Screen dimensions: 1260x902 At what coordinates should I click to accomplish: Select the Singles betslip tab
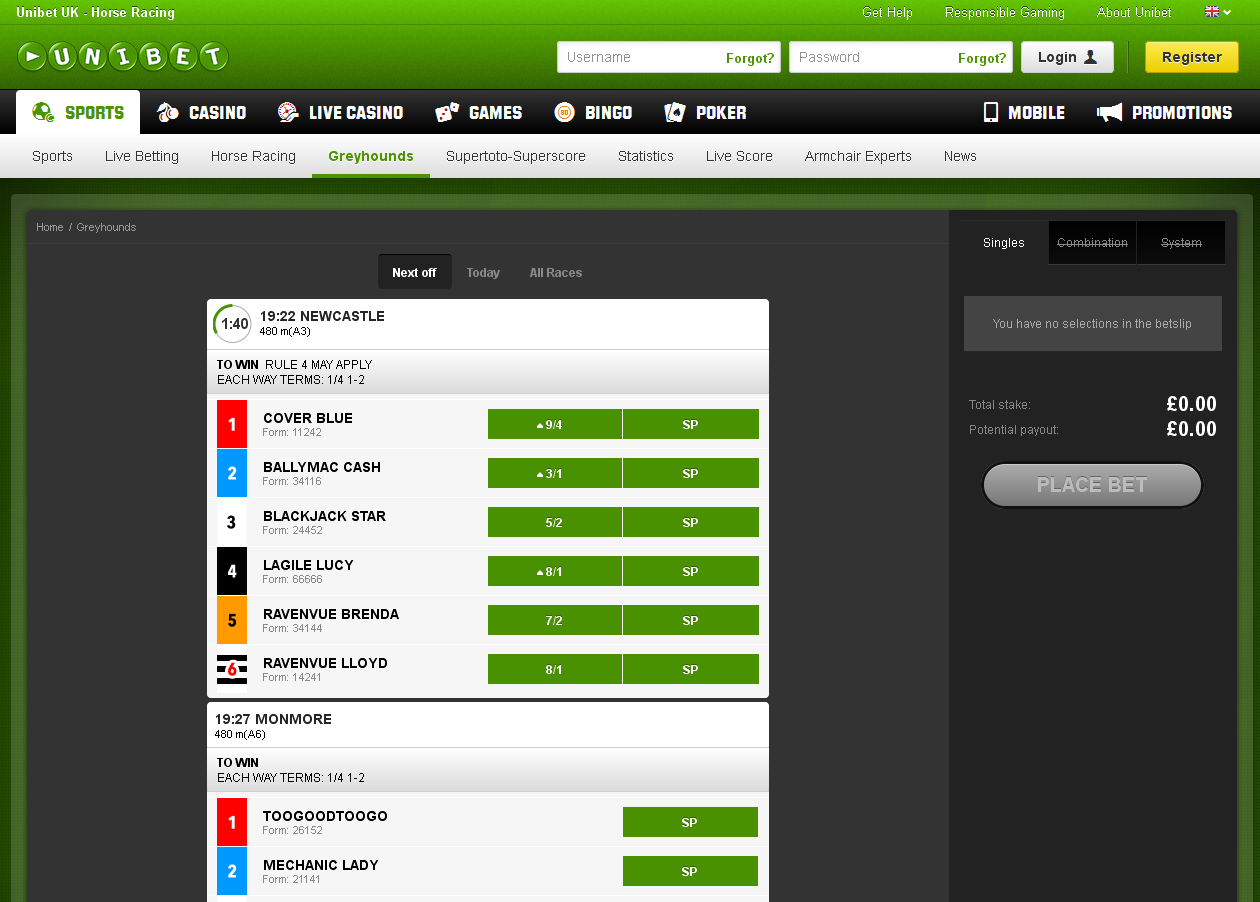tap(1004, 243)
